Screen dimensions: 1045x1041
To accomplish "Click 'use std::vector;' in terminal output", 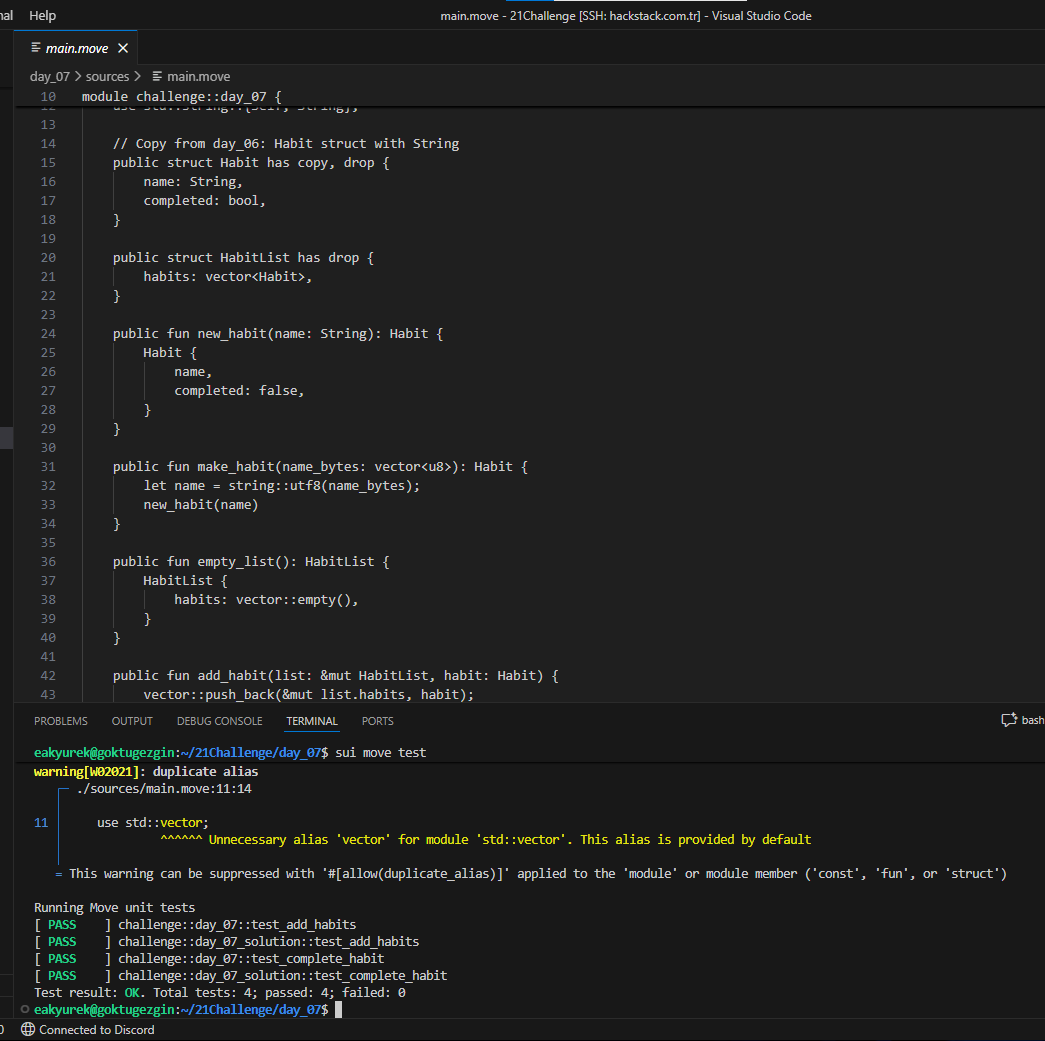I will click(x=153, y=823).
